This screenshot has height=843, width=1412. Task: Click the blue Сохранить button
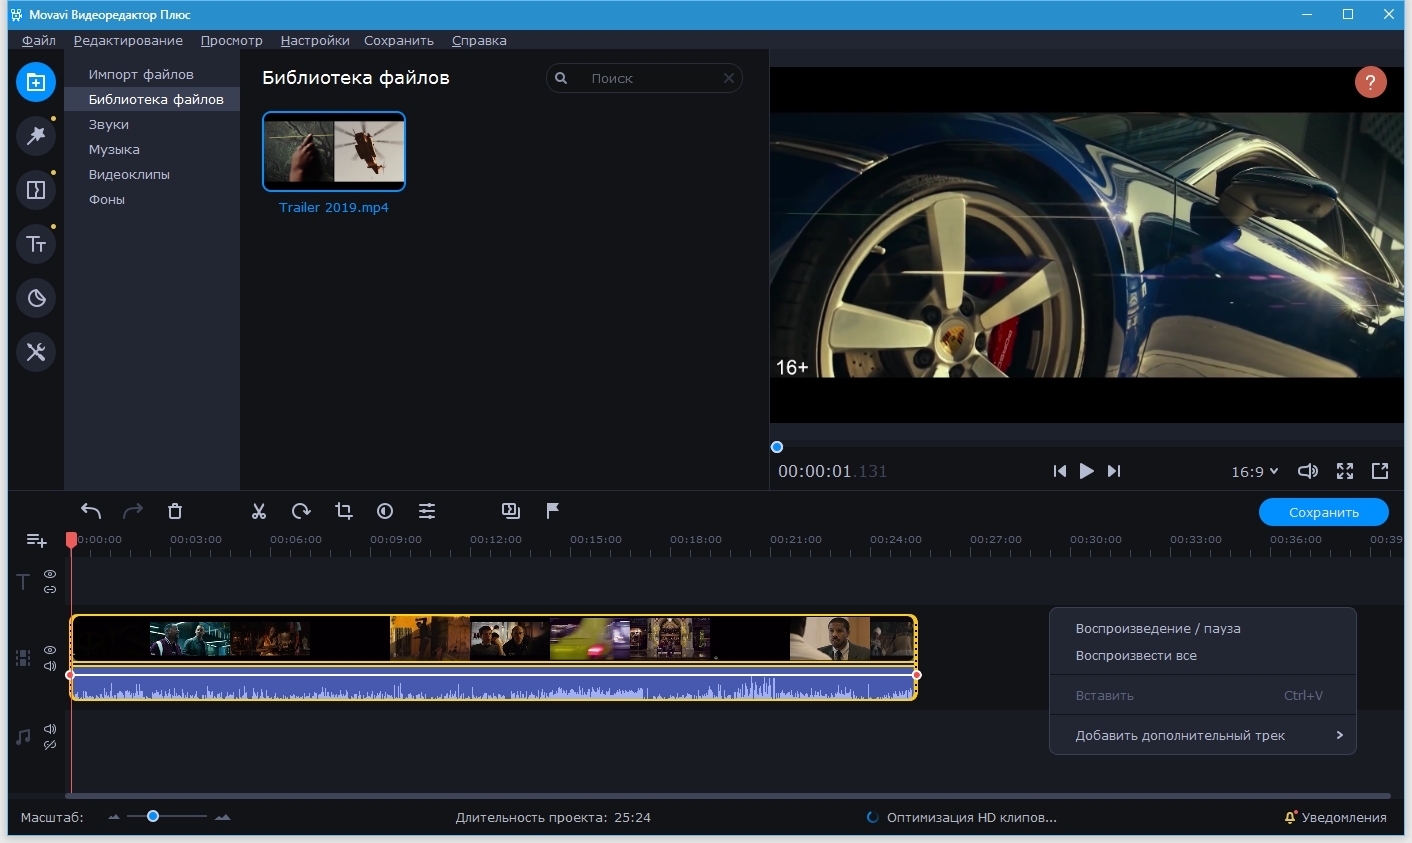(x=1323, y=512)
